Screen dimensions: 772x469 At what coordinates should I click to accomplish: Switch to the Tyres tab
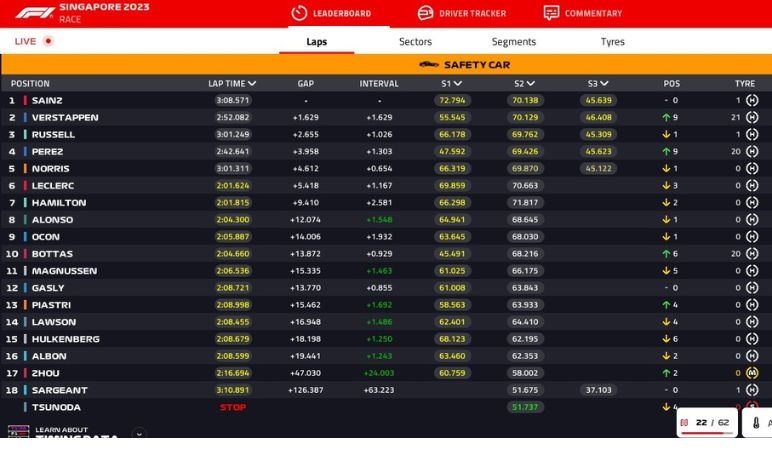click(612, 42)
